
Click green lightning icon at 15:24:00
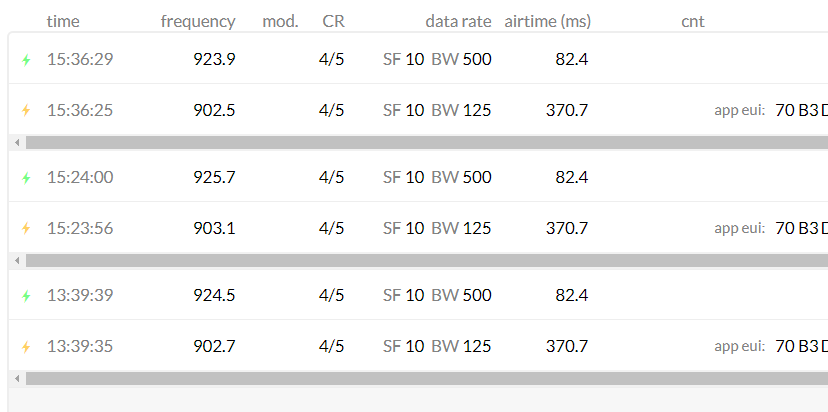(26, 178)
